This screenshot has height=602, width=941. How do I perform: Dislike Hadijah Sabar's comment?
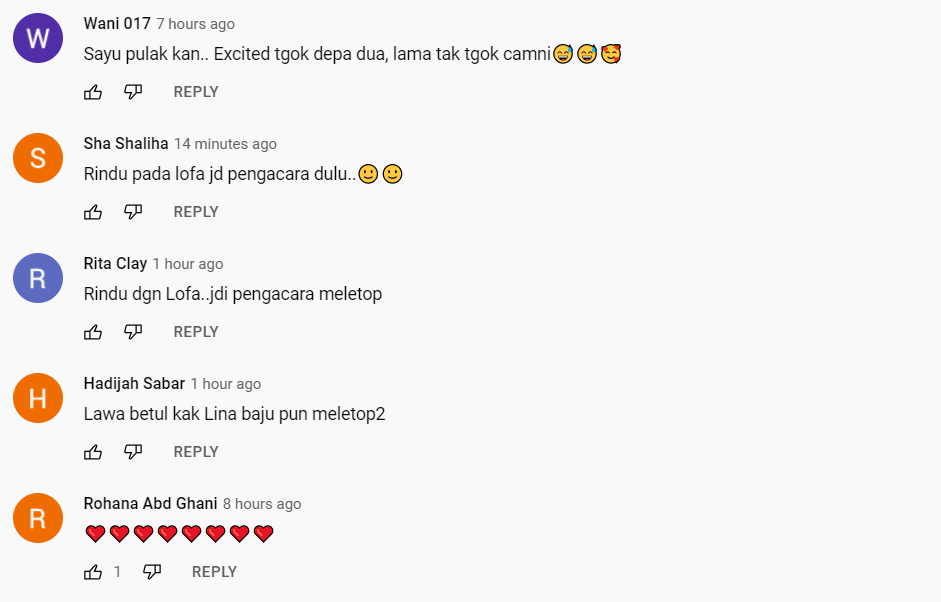coord(133,452)
